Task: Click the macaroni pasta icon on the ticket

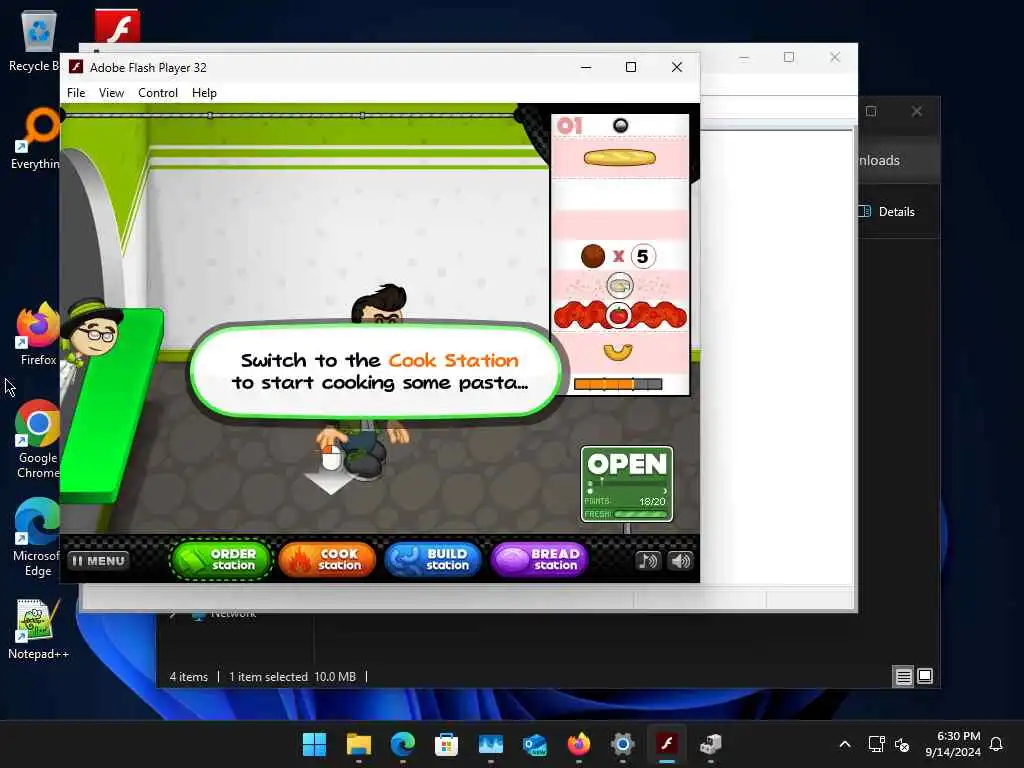Action: click(618, 352)
